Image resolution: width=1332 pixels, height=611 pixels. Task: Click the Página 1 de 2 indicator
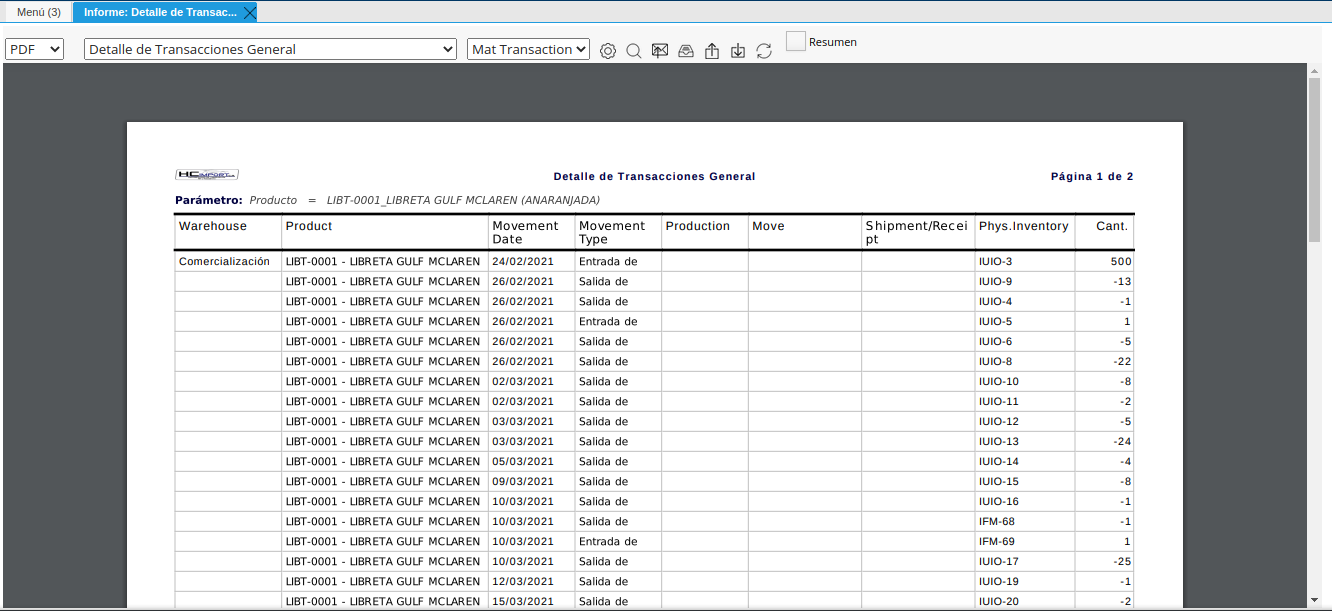click(1091, 177)
